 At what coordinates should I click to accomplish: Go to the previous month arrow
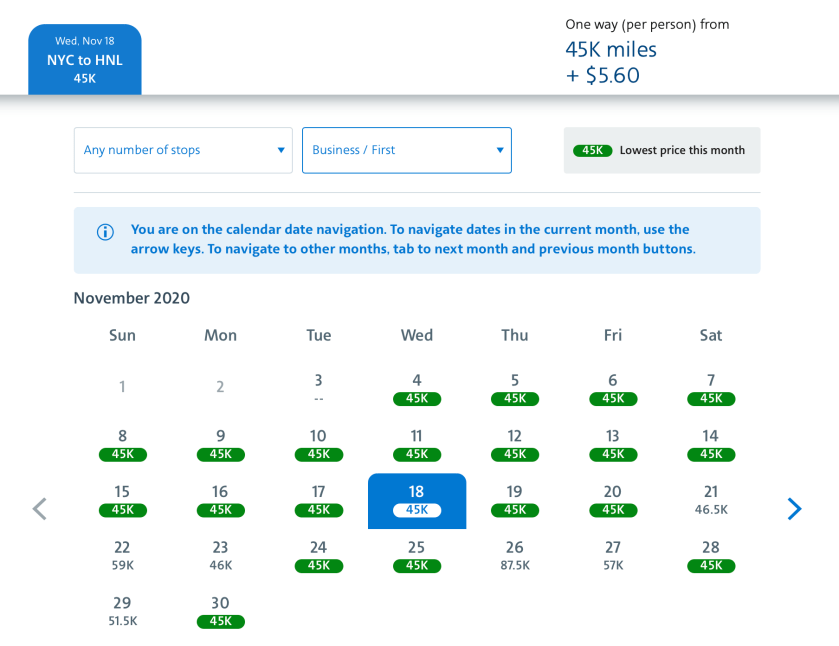point(40,509)
